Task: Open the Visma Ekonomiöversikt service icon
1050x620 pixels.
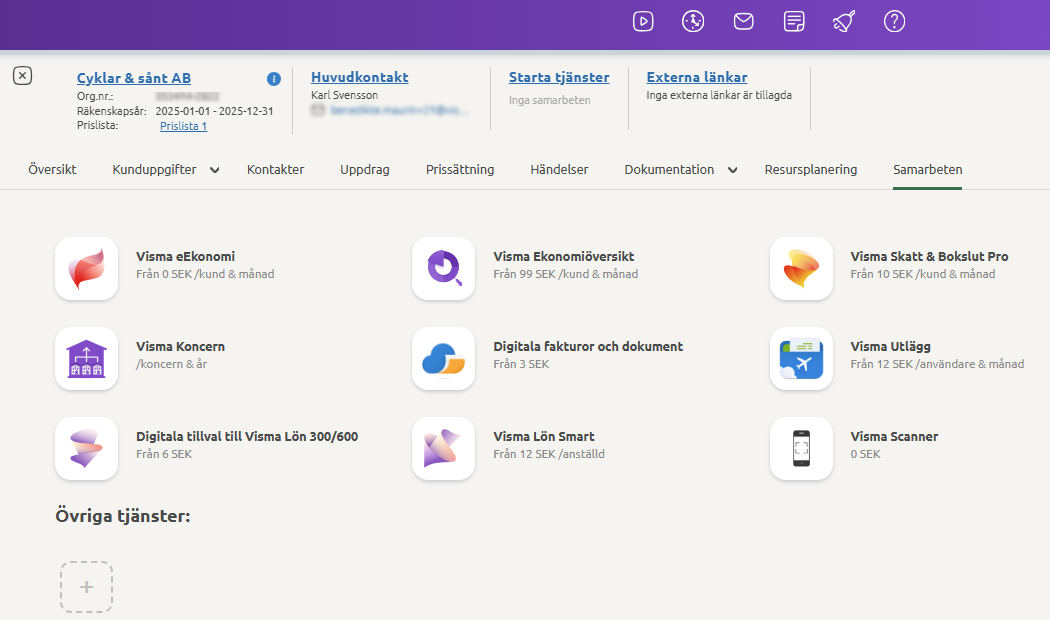Action: (443, 268)
